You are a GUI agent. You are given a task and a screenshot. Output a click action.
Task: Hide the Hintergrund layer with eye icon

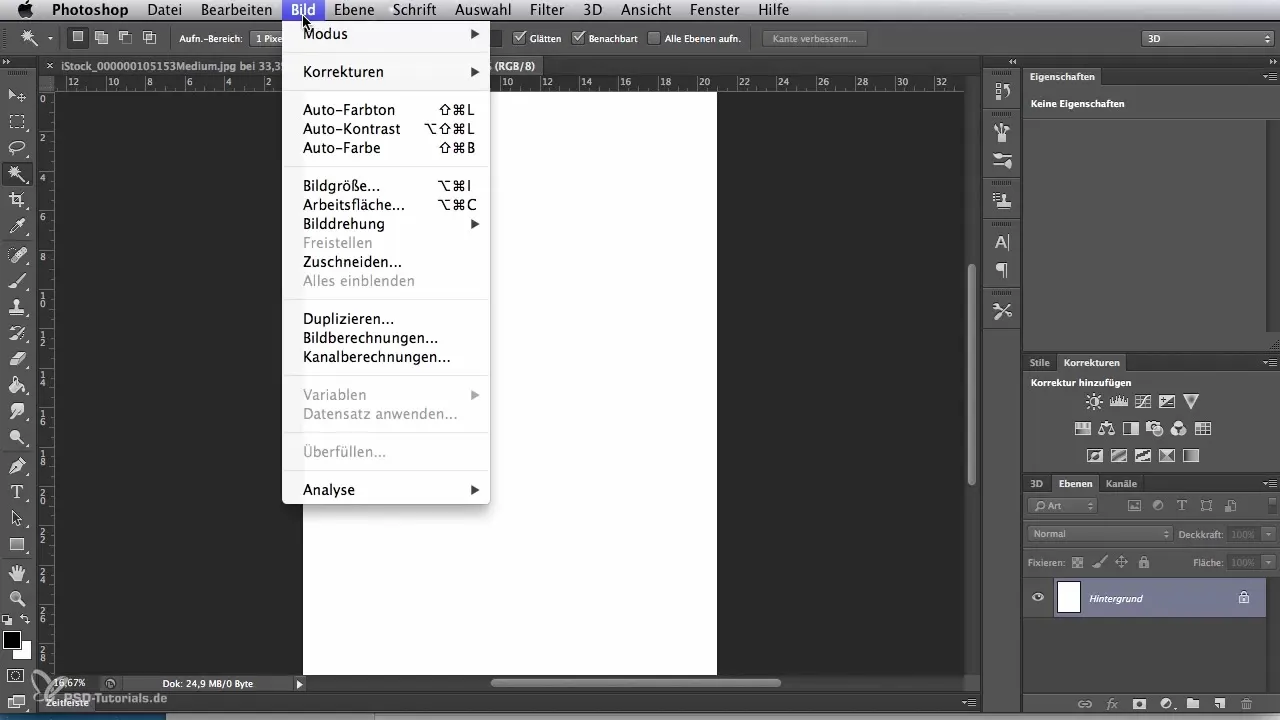point(1038,598)
